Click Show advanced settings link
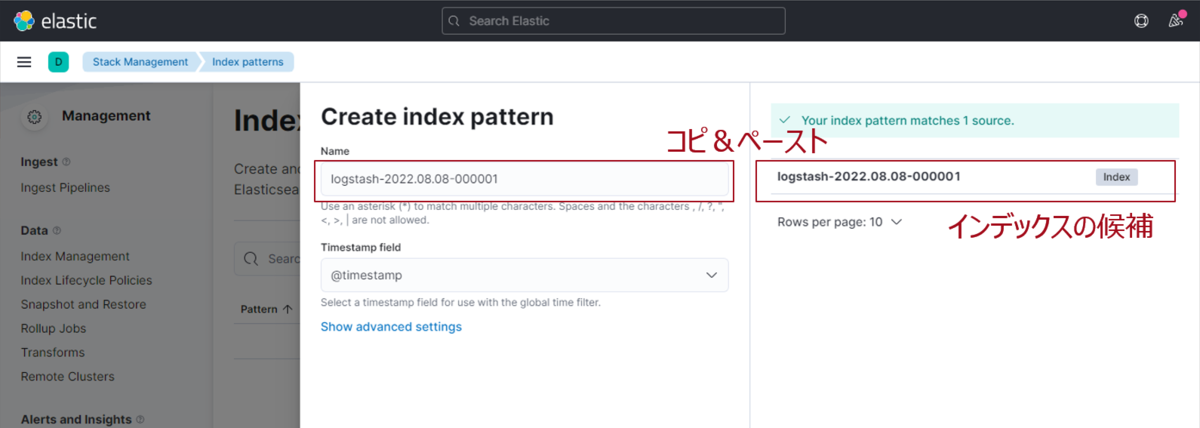The image size is (1200, 428). click(x=391, y=327)
